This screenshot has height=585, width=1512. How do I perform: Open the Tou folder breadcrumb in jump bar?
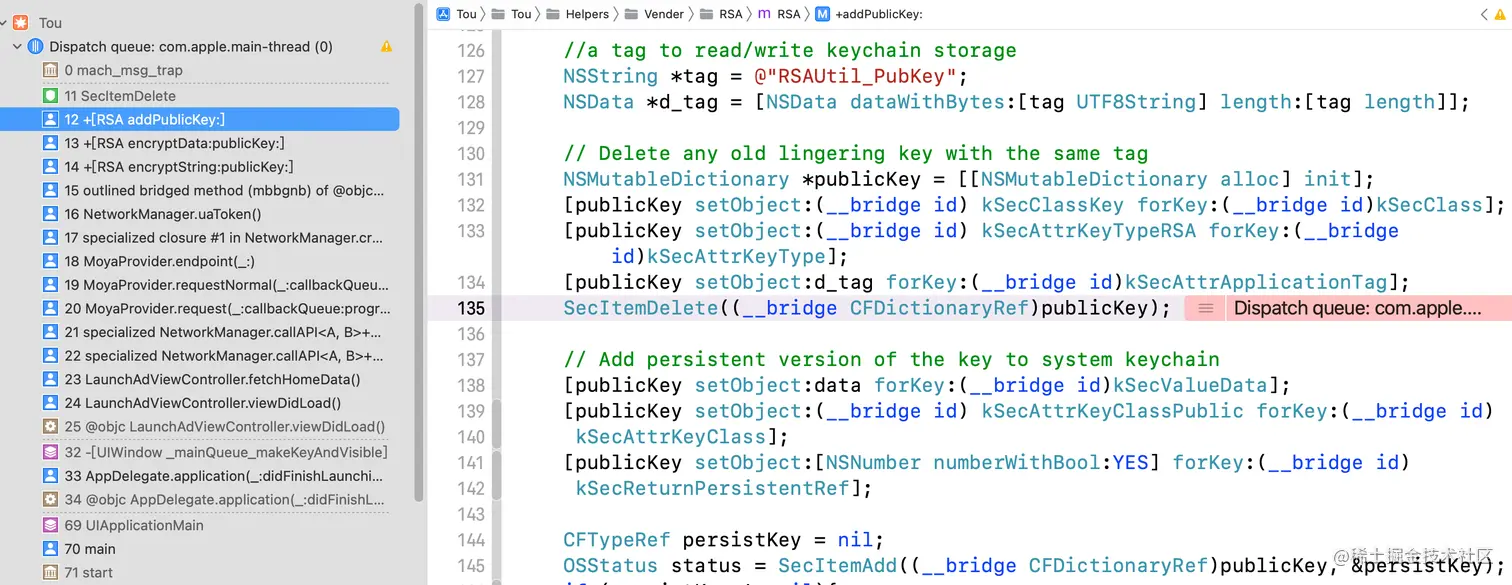tap(513, 14)
